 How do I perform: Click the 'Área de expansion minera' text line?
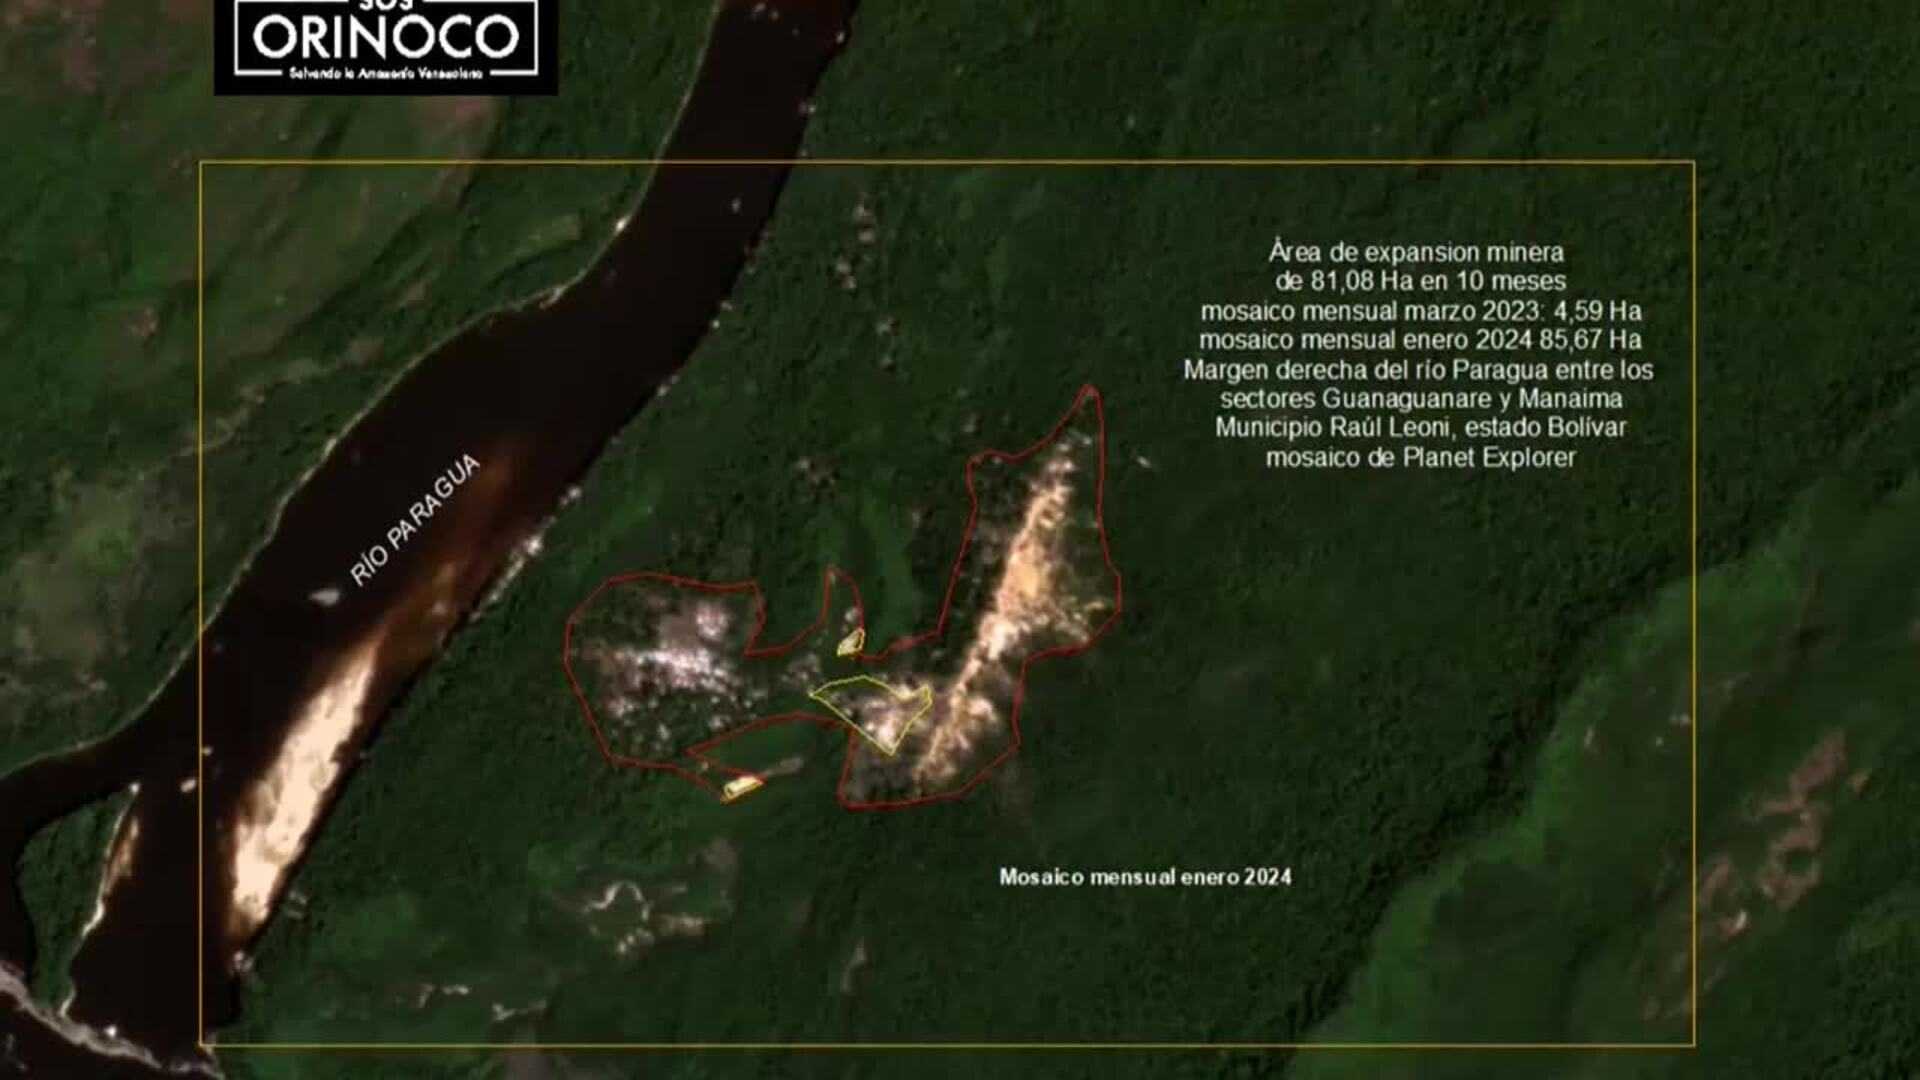click(x=1417, y=252)
